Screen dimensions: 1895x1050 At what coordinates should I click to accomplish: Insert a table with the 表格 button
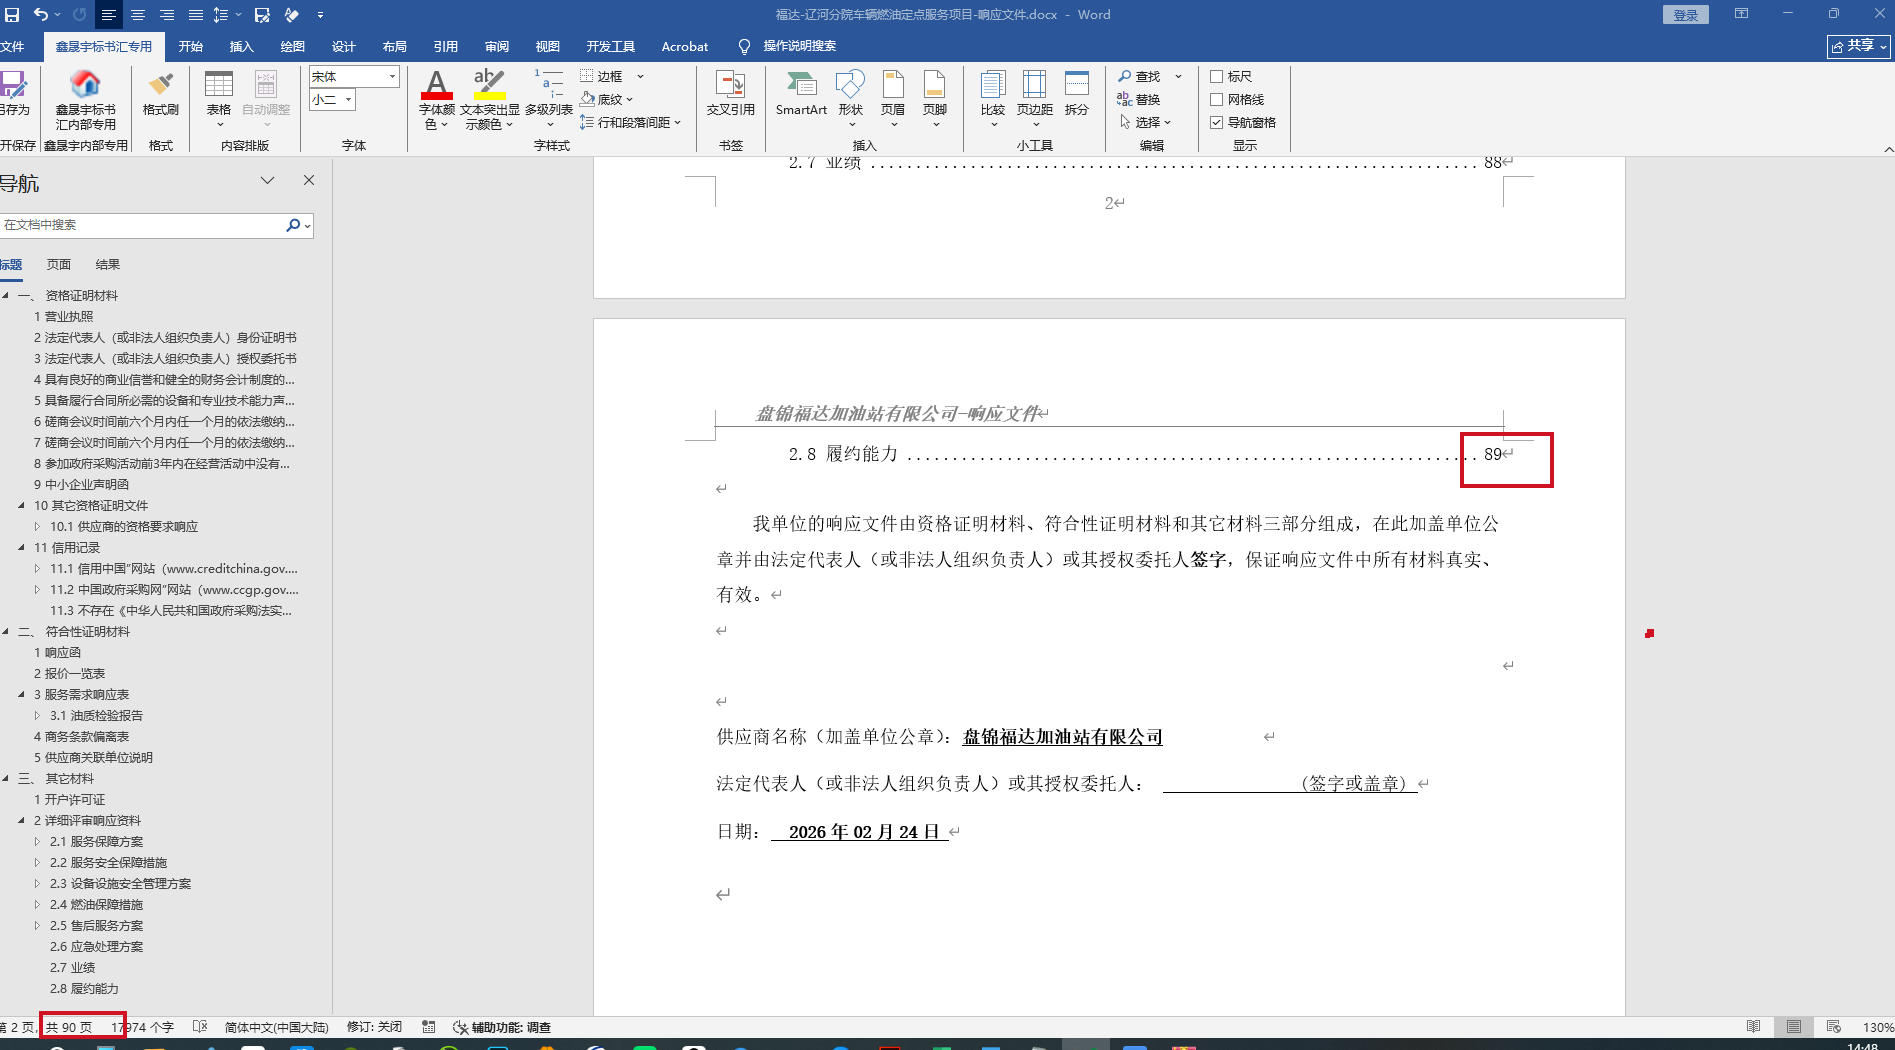tap(218, 96)
